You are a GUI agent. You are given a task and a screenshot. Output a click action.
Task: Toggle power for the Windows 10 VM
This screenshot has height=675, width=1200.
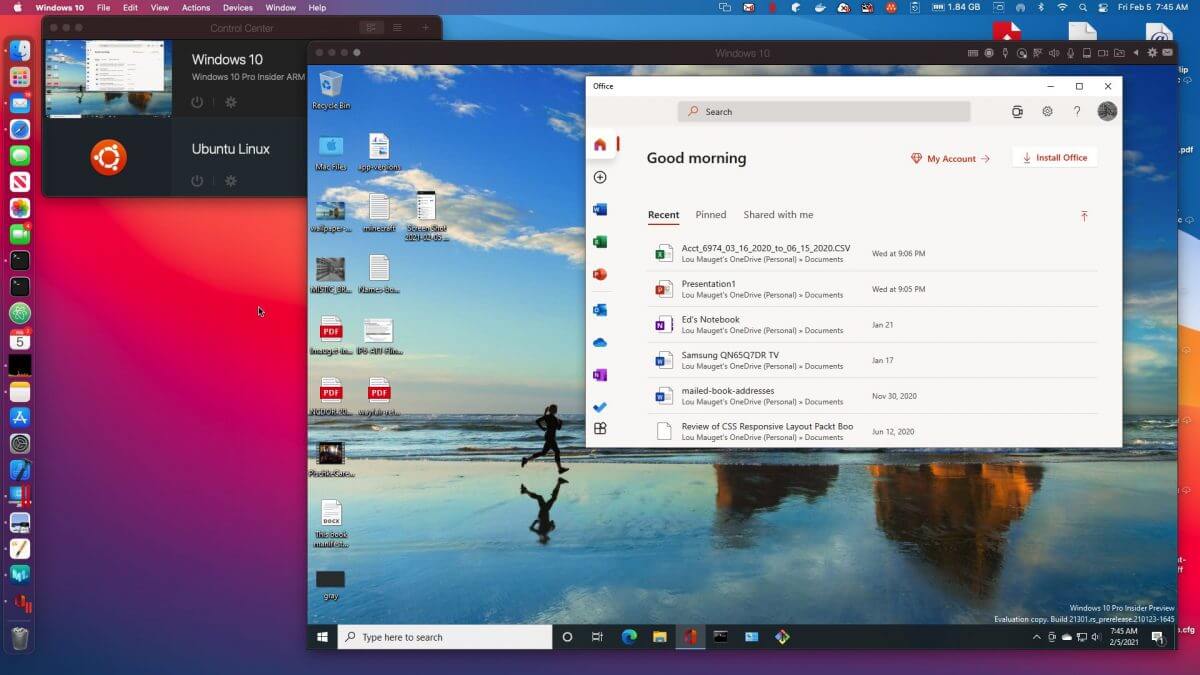[197, 102]
